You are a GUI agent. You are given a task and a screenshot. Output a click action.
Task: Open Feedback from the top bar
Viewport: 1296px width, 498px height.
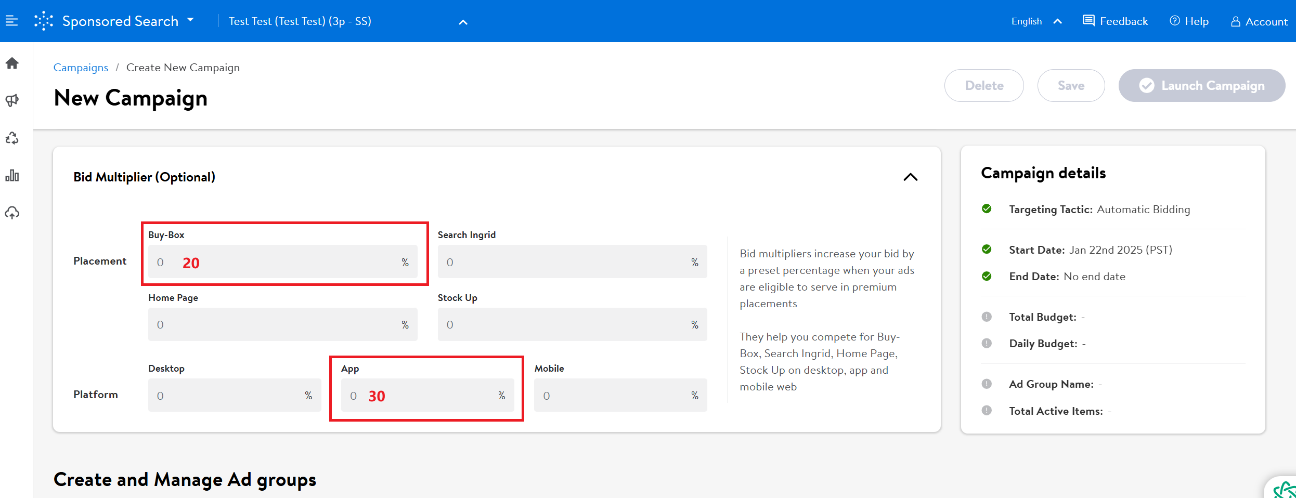point(1115,21)
